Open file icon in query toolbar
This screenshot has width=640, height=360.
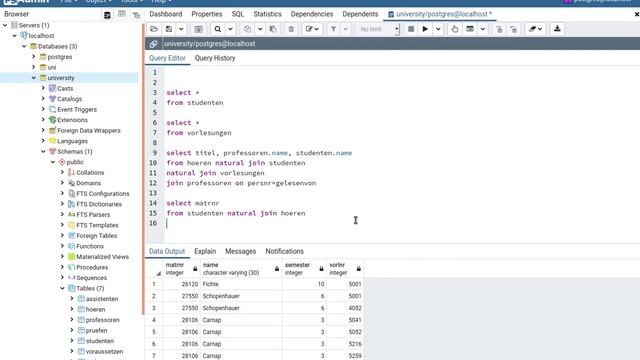[x=154, y=29]
